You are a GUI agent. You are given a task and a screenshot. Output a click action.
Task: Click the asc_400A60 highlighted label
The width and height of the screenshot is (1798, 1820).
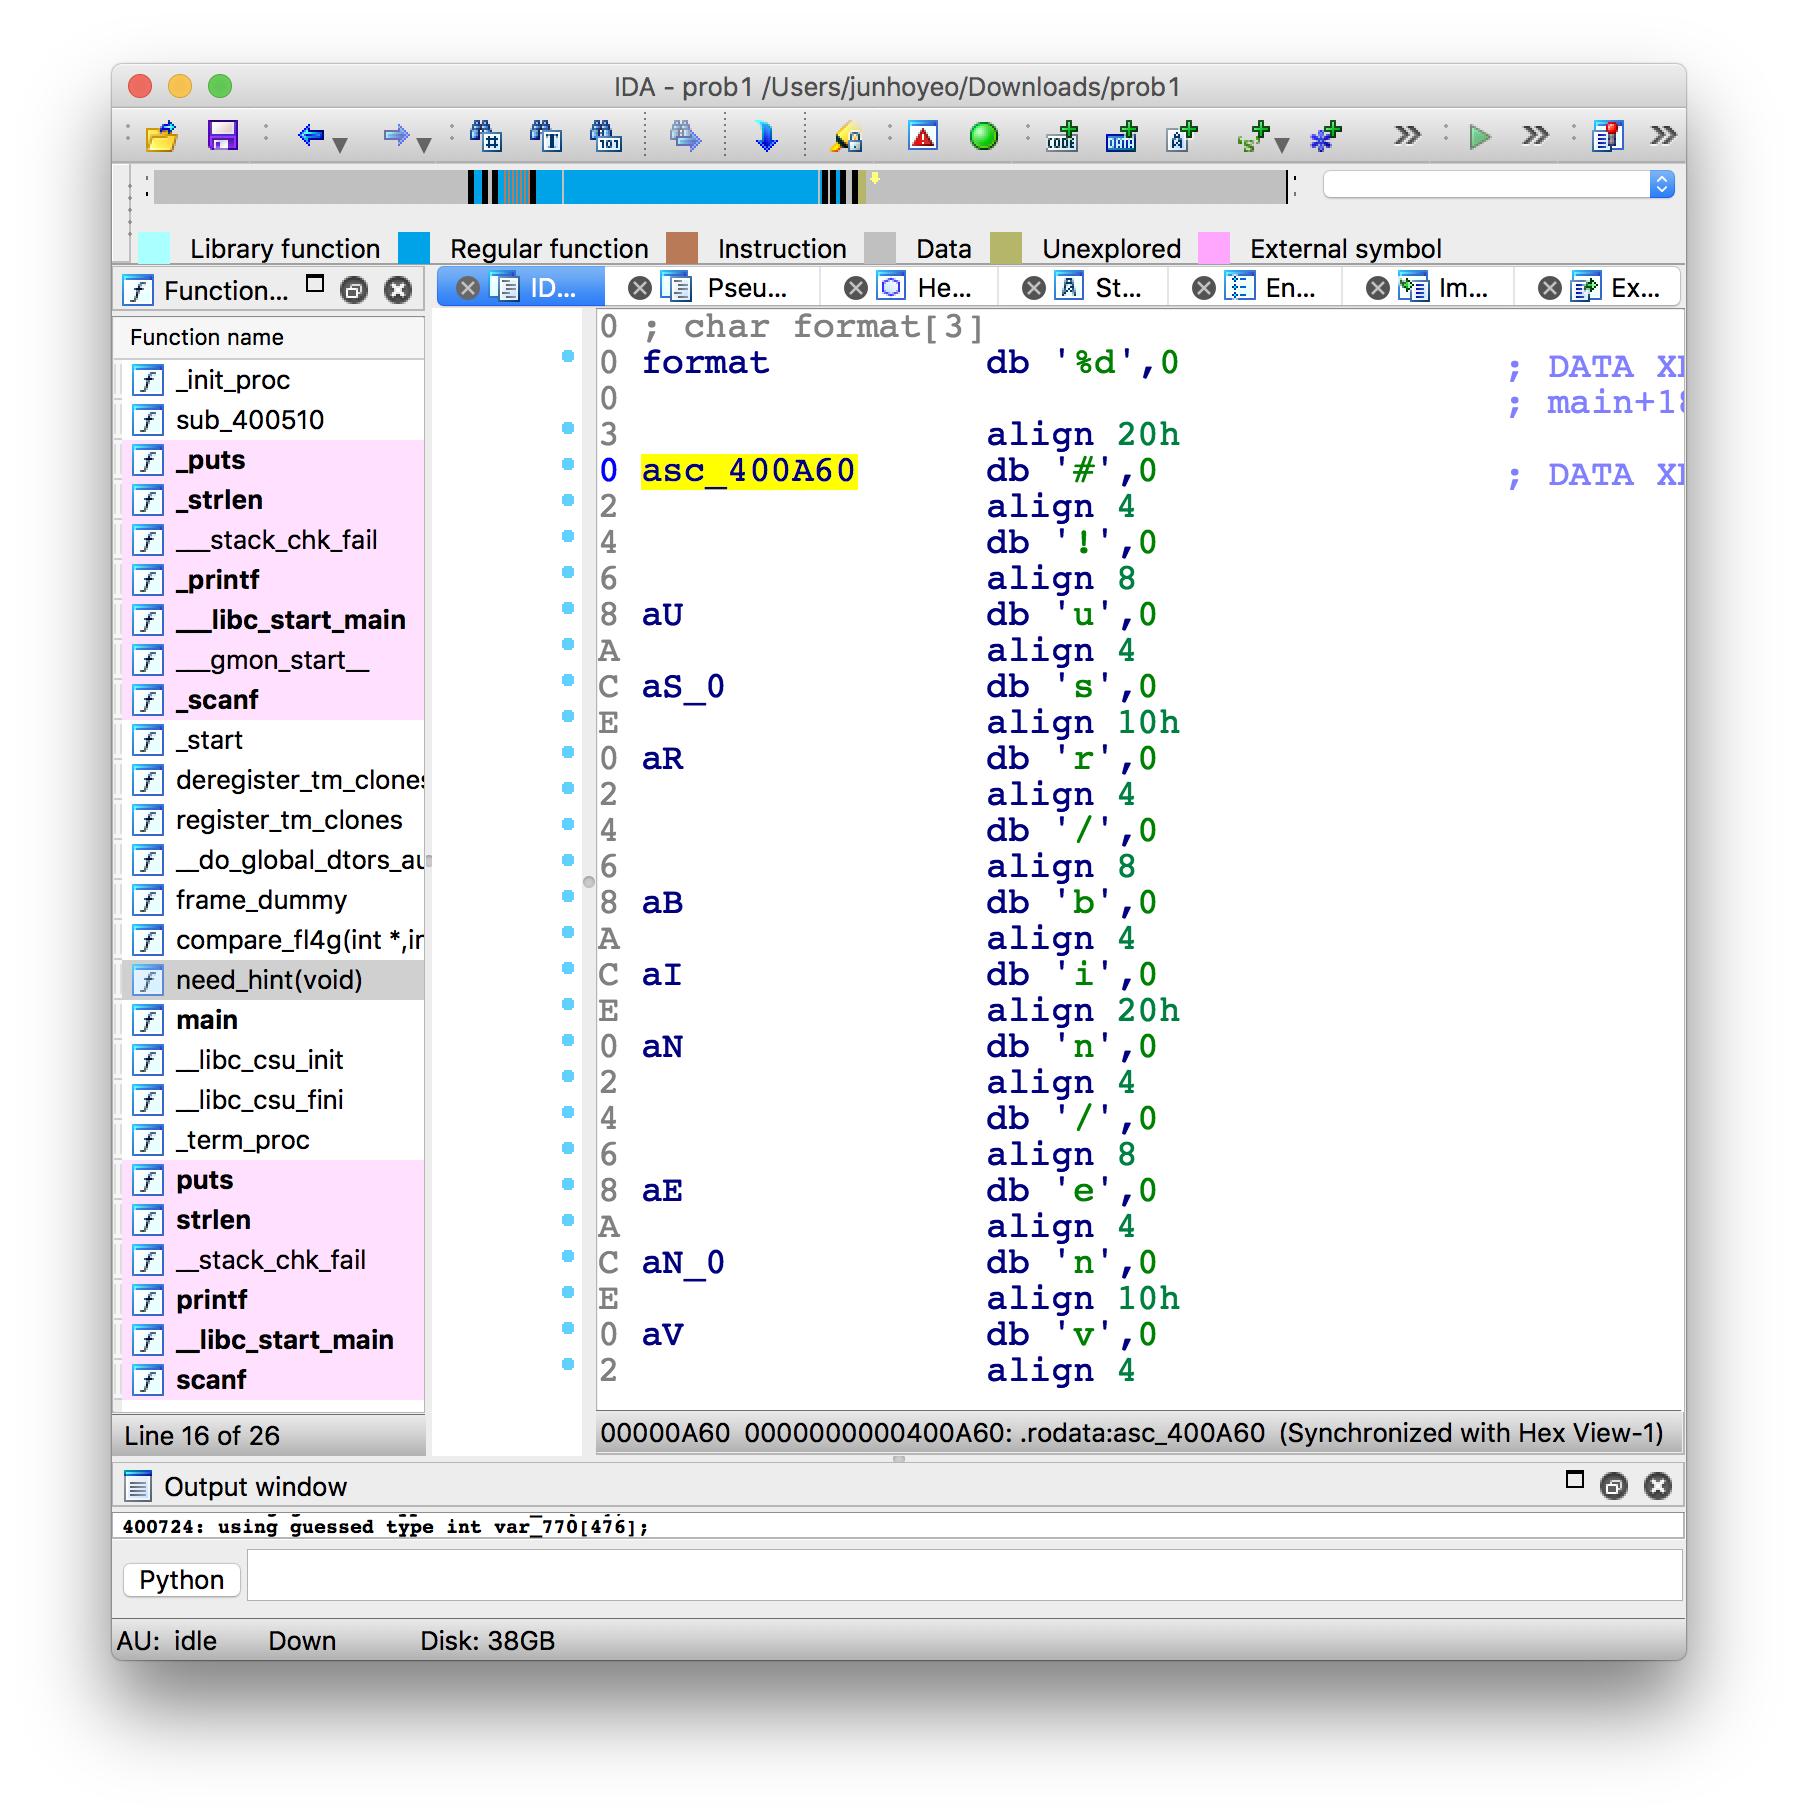point(749,470)
